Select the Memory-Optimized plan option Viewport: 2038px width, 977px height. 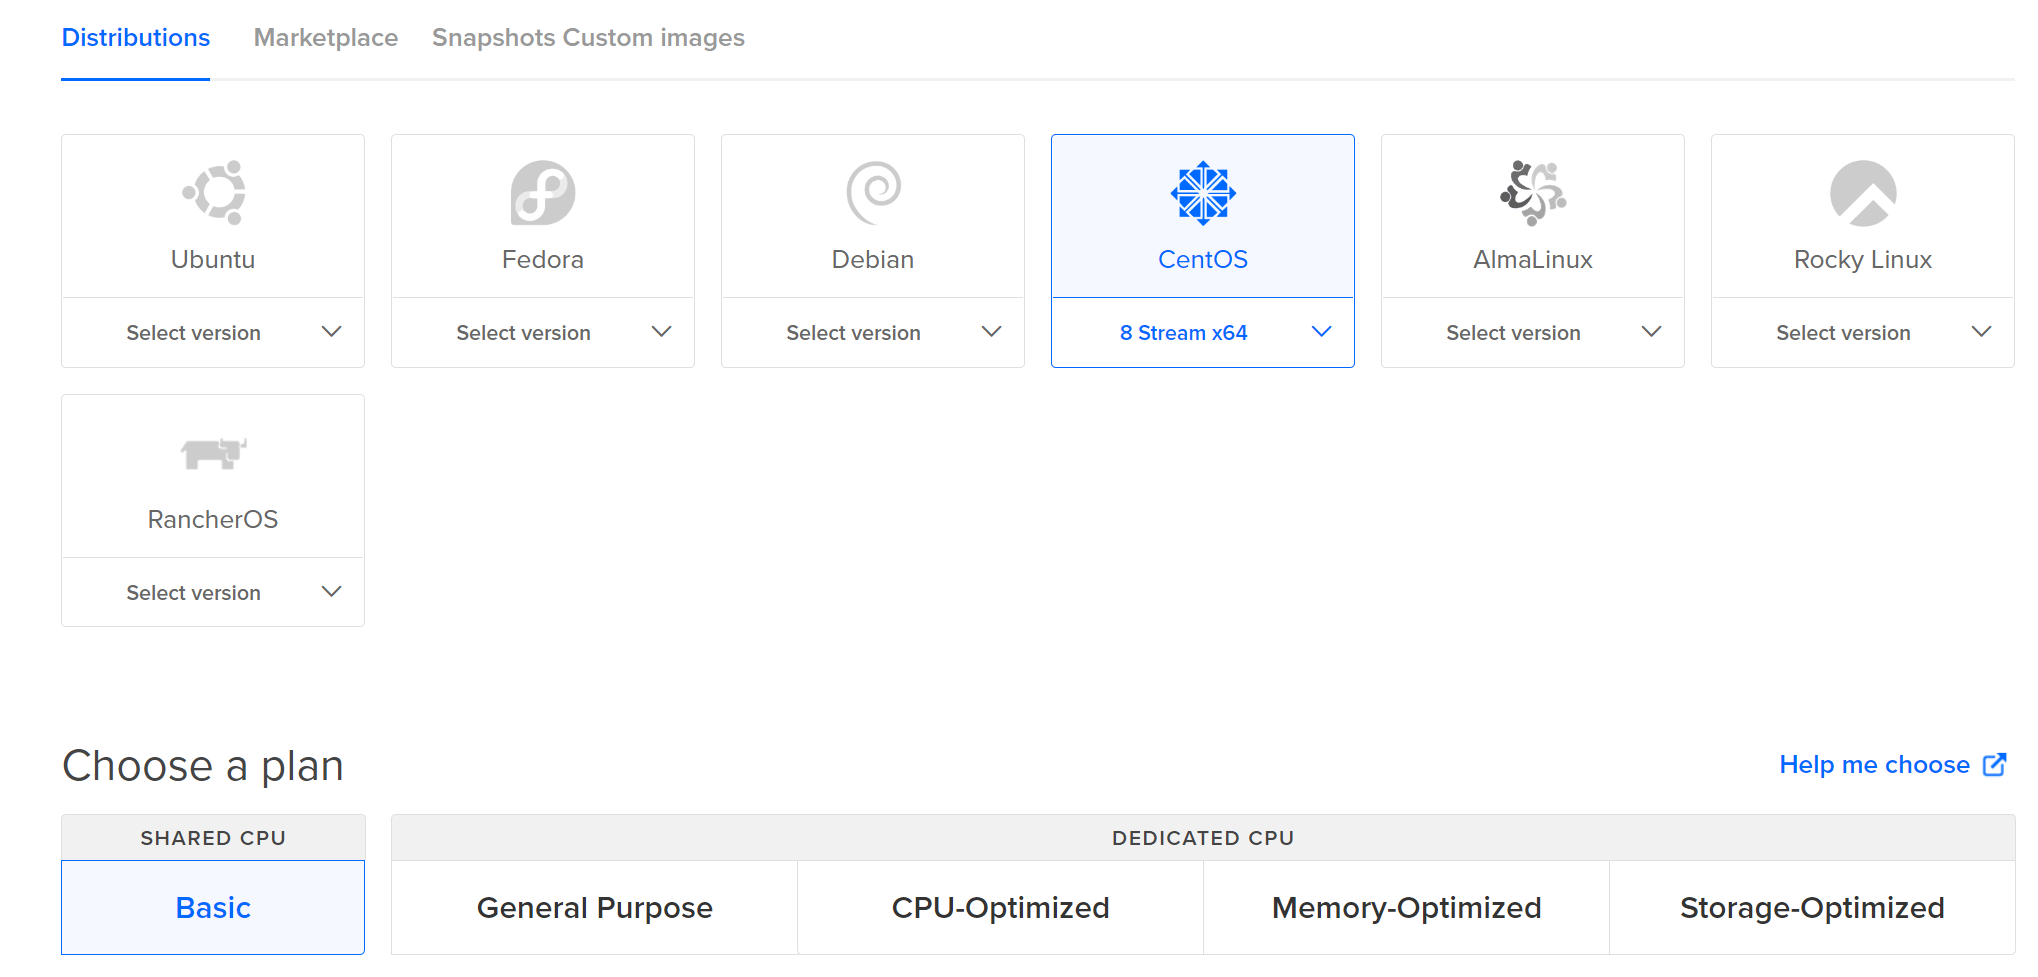click(1406, 908)
